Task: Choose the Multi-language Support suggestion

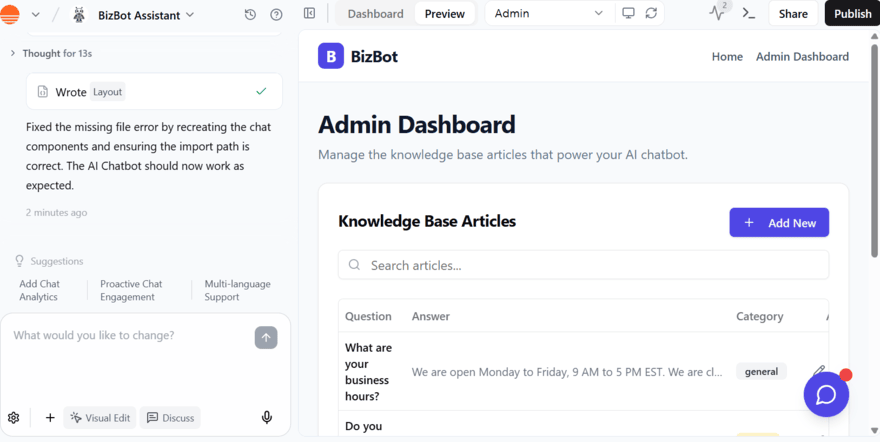Action: pyautogui.click(x=237, y=291)
